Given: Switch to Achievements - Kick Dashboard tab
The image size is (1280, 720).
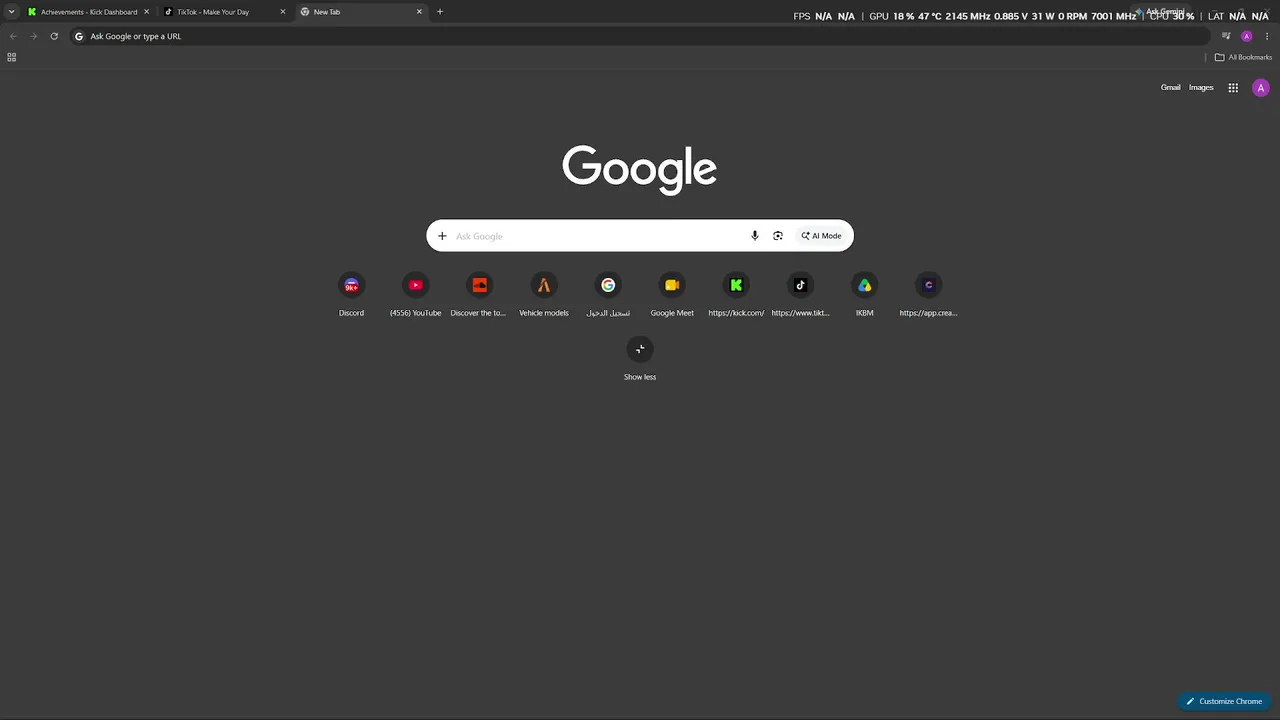Looking at the screenshot, I should coord(89,12).
